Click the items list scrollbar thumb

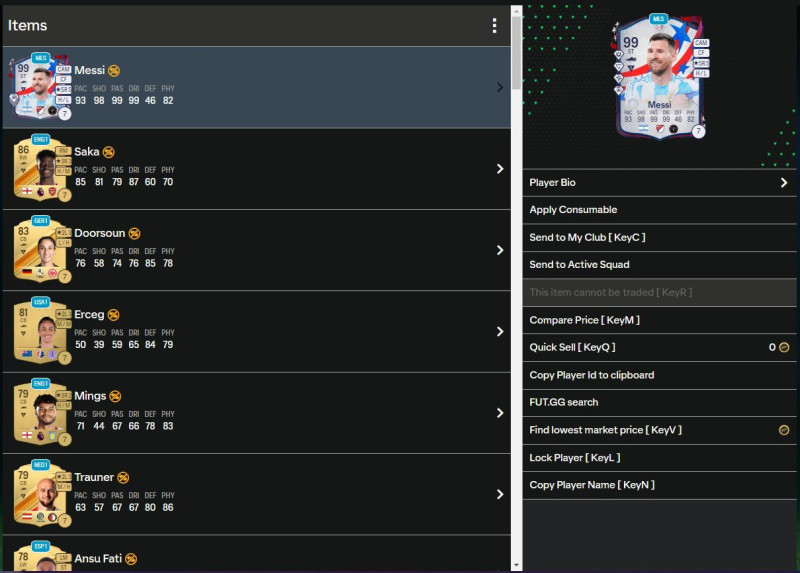pos(516,53)
